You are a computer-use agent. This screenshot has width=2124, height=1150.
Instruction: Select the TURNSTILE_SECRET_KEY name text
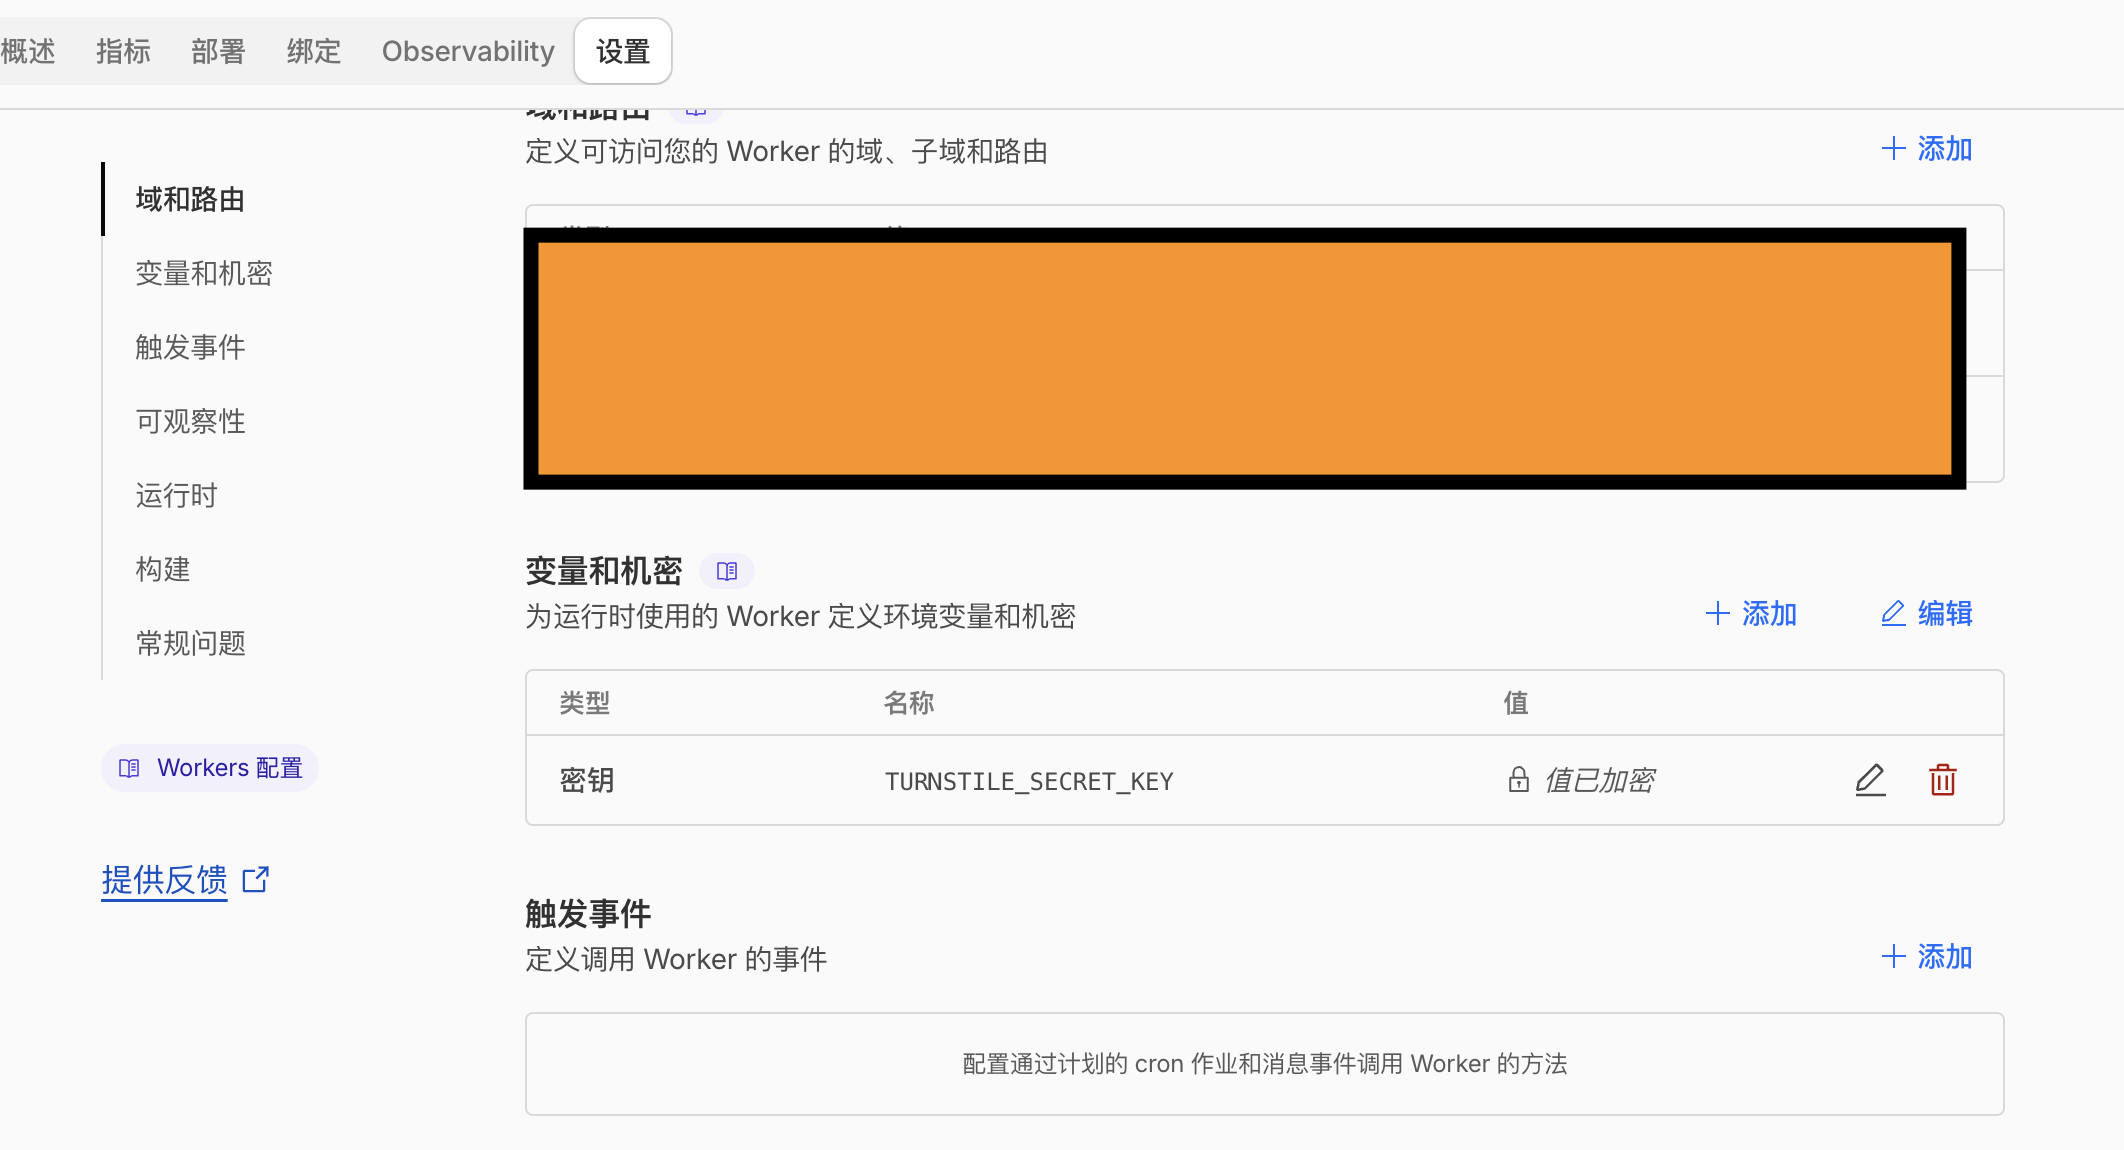[x=1029, y=781]
